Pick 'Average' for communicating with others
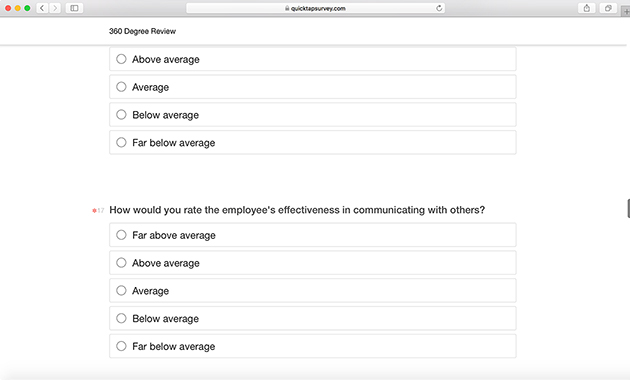Viewport: 630px width, 380px height. click(313, 290)
